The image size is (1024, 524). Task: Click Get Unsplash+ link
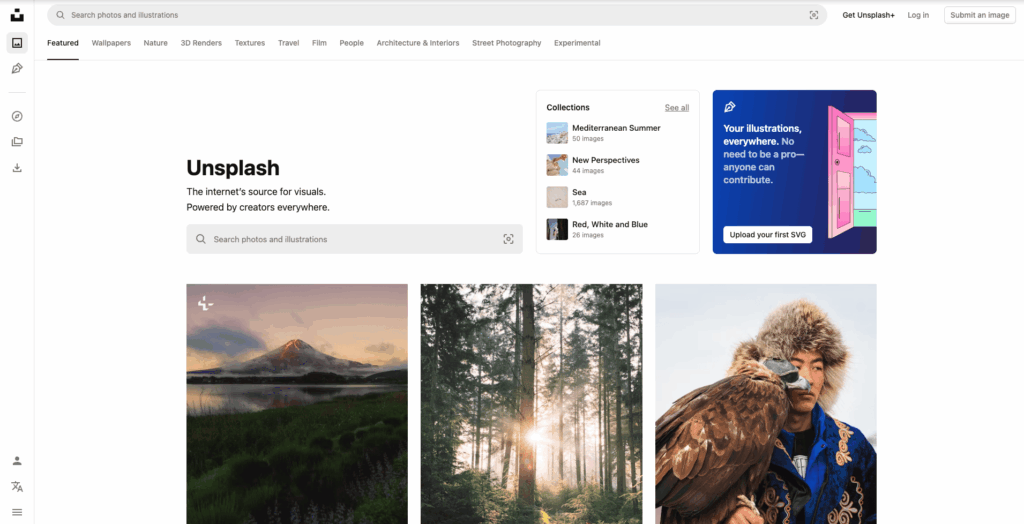[869, 15]
